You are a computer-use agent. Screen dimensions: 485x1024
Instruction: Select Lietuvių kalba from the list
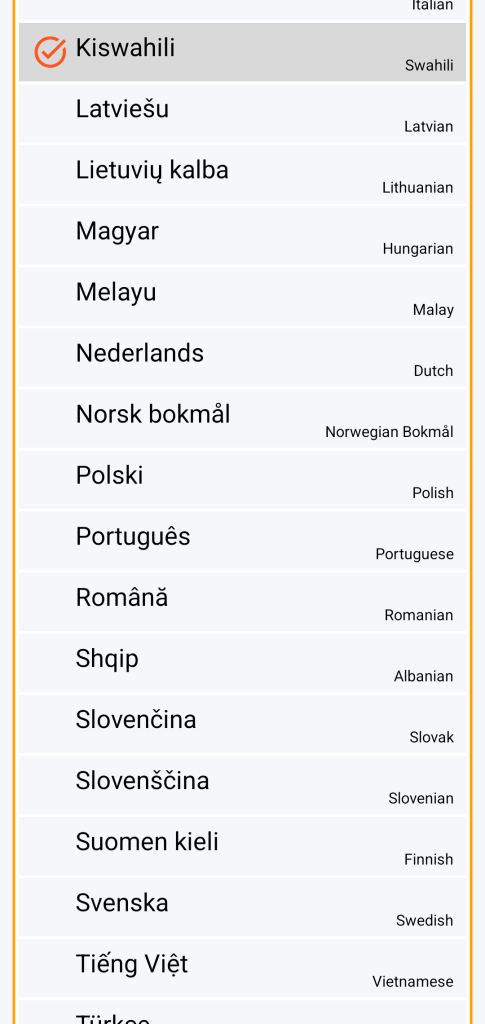click(x=242, y=174)
